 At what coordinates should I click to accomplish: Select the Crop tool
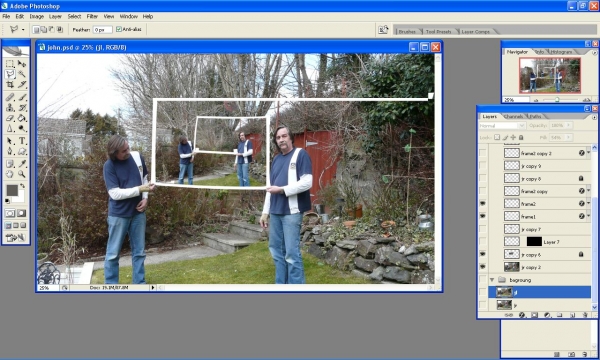click(x=10, y=85)
